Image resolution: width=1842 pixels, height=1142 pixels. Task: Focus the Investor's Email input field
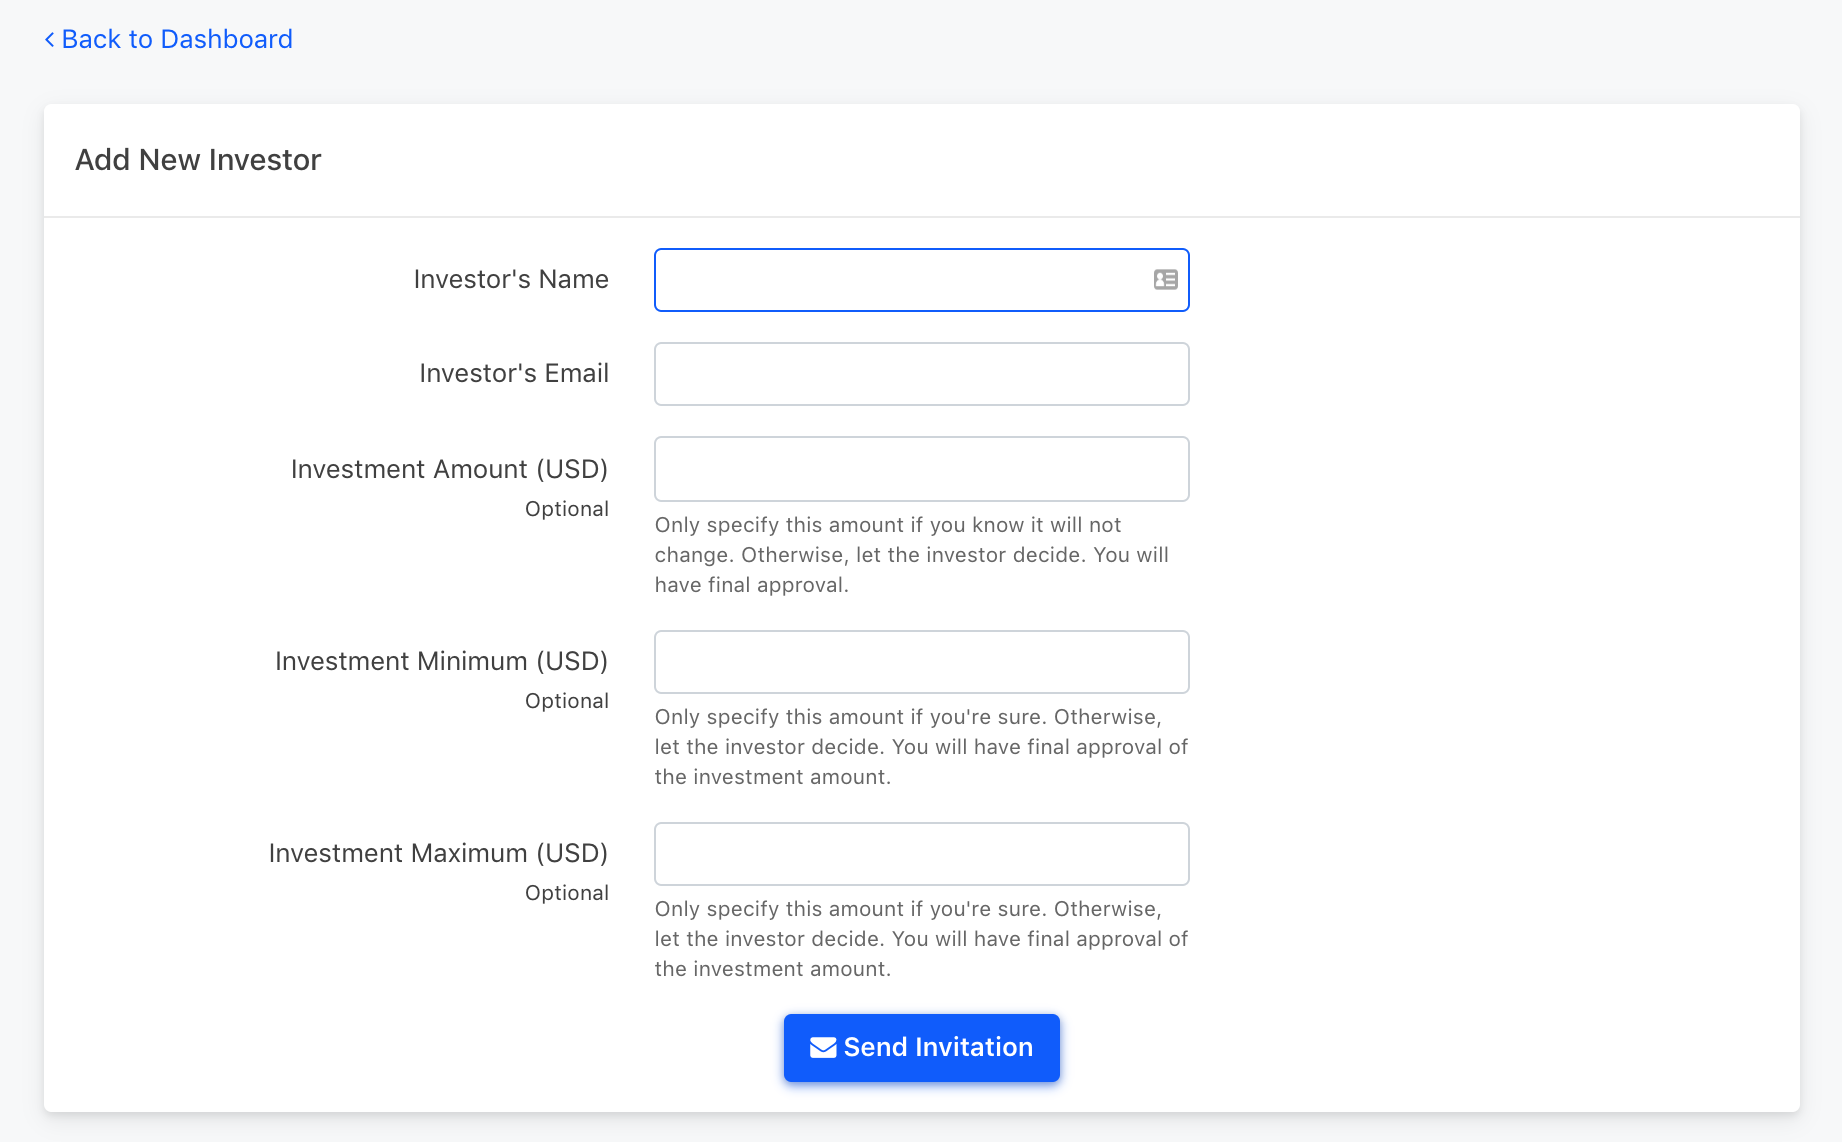[921, 374]
